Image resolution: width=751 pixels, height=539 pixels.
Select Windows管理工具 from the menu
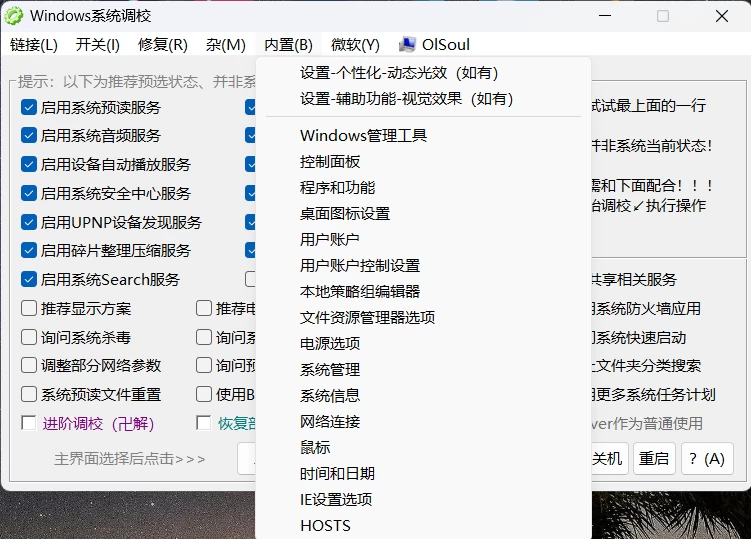[363, 135]
